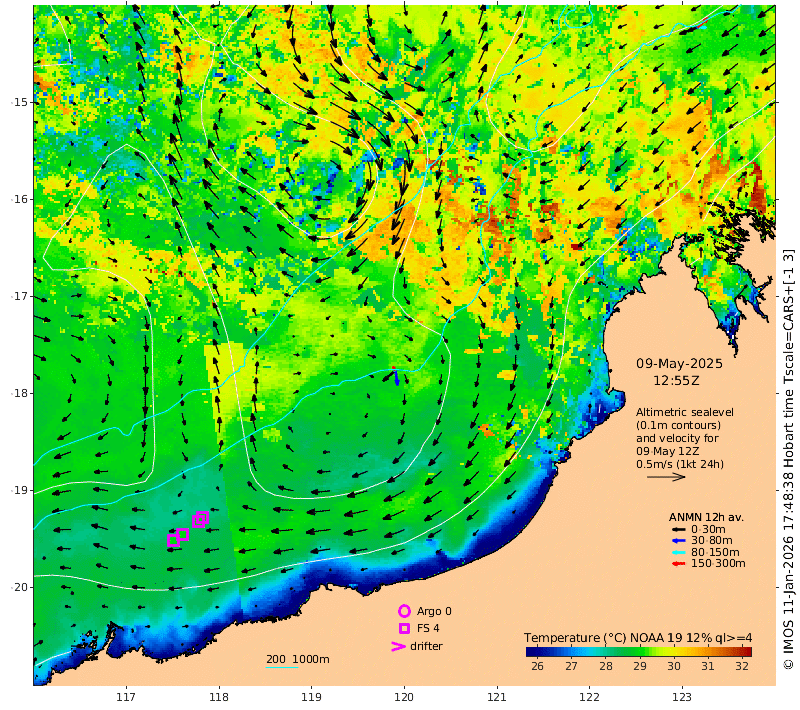The width and height of the screenshot is (800, 710).
Task: Click the '30-80m' depth label
Action: (712, 541)
